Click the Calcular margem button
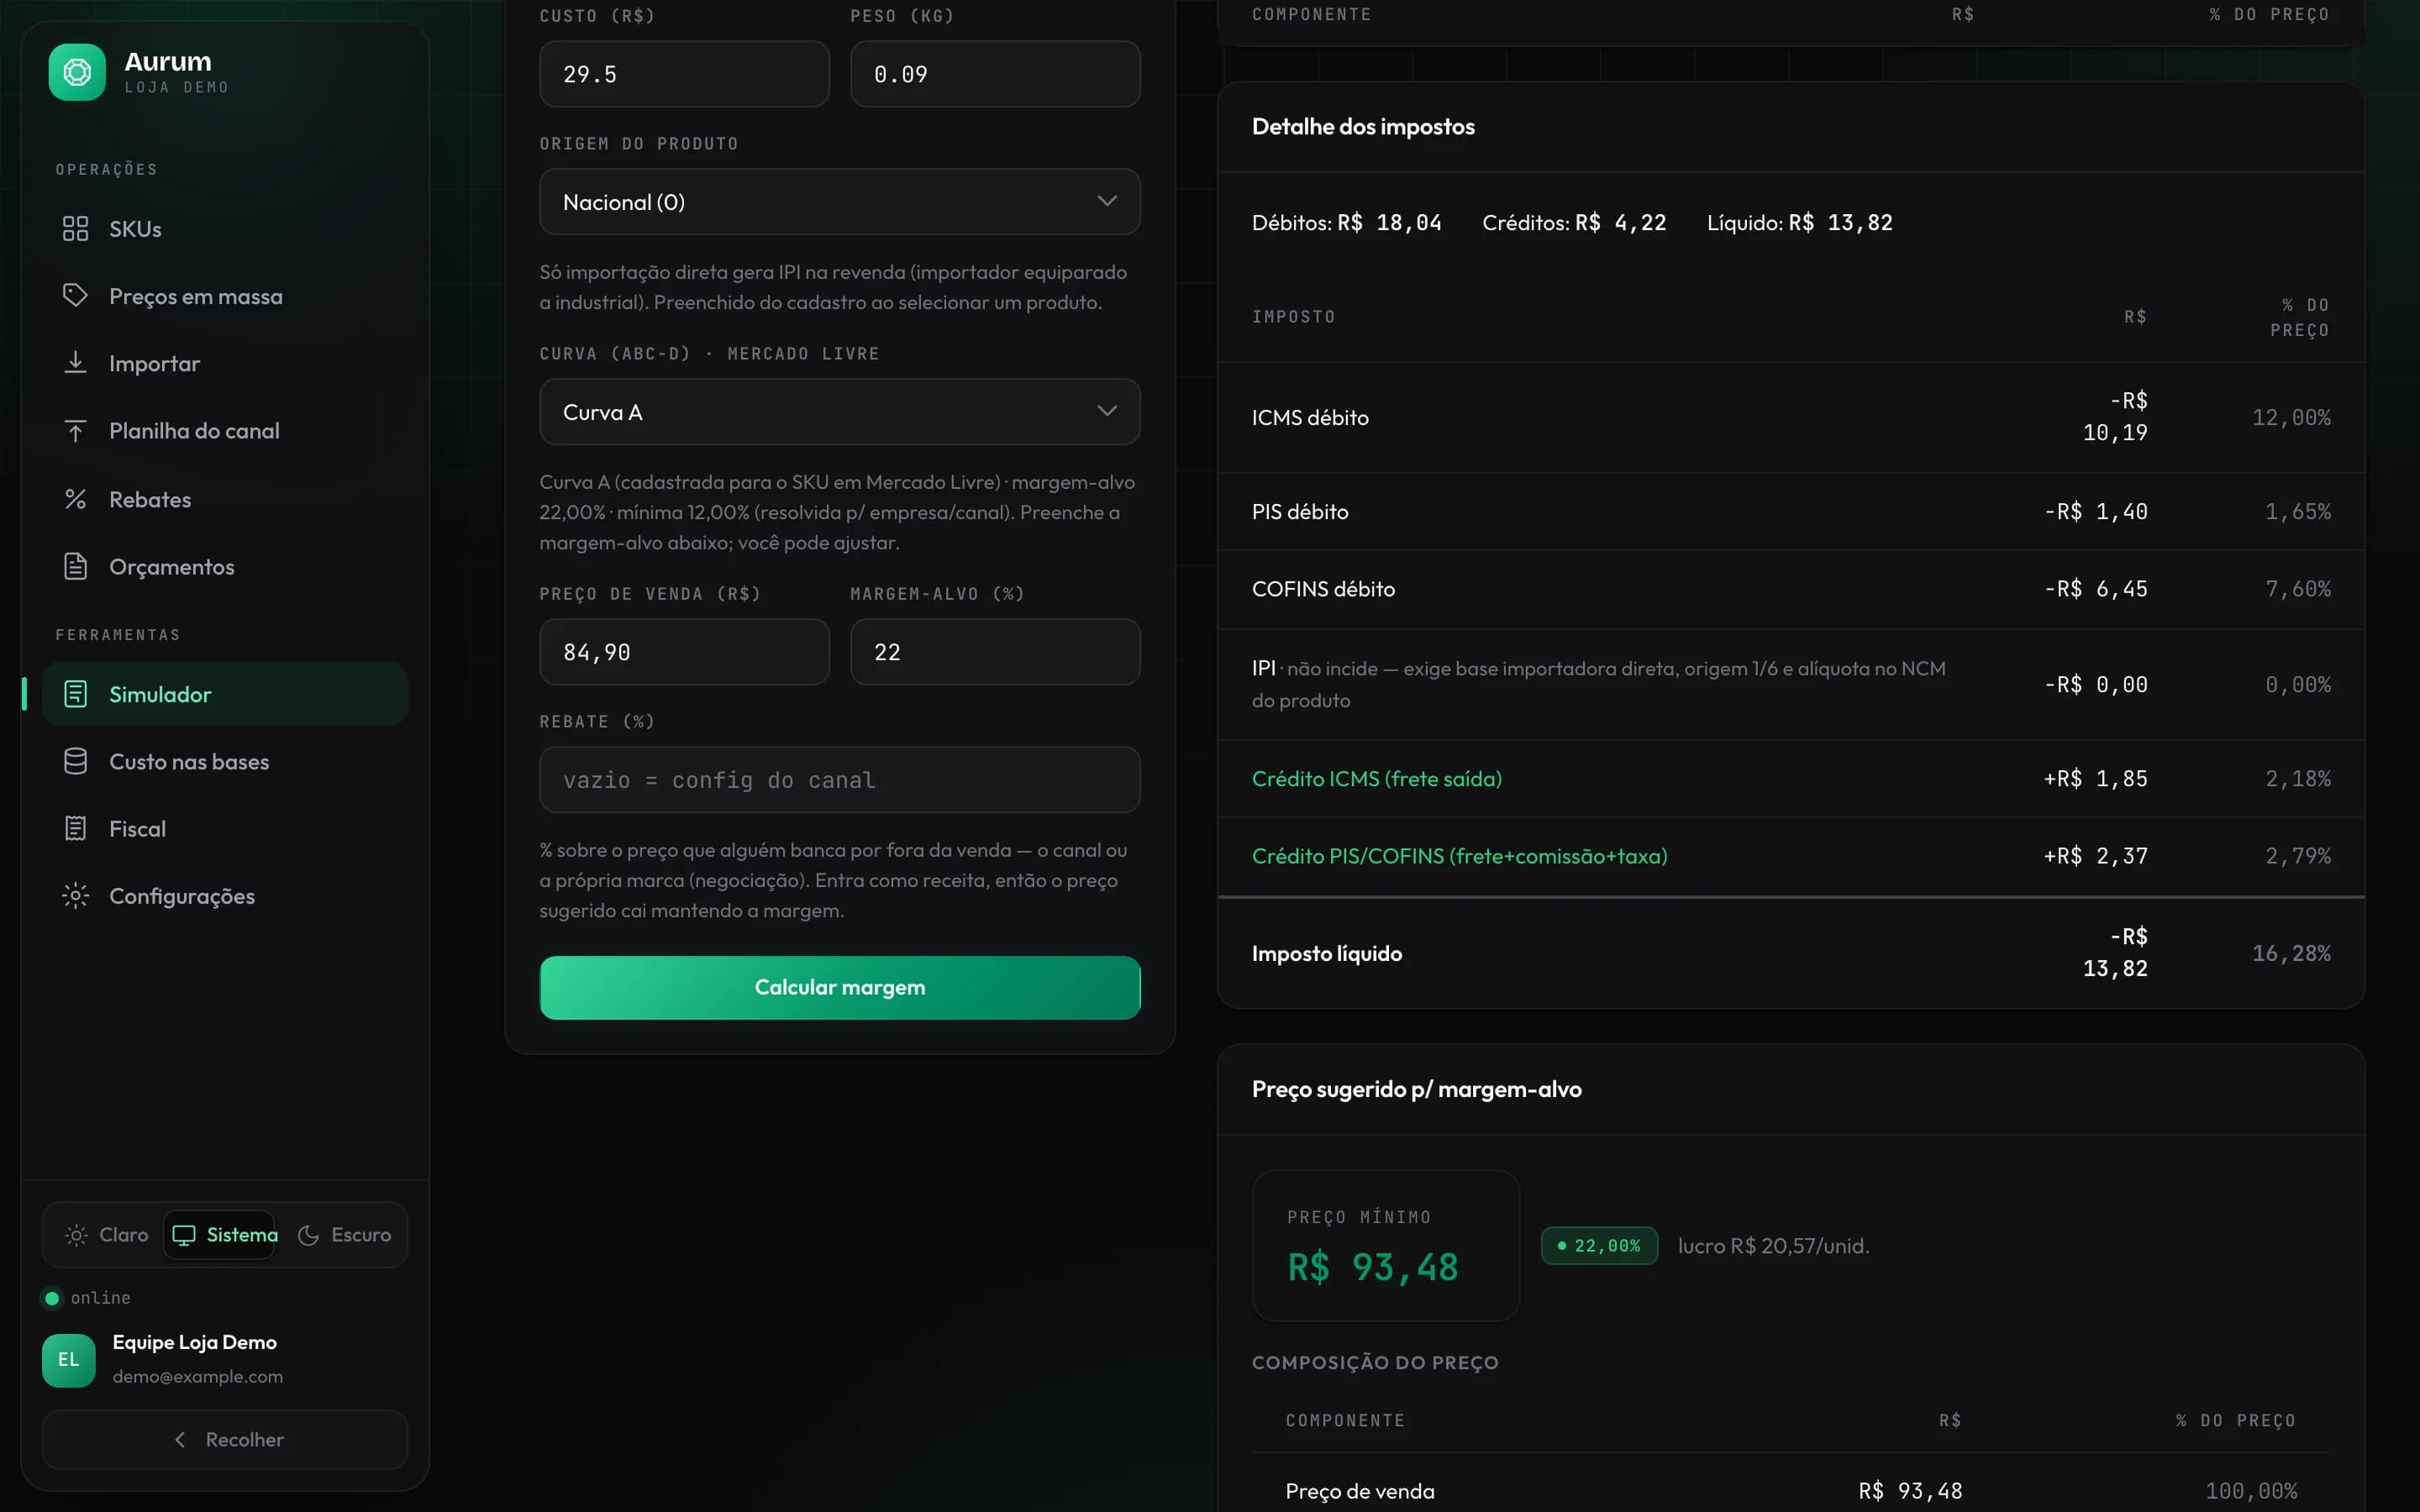2420x1512 pixels. [x=840, y=988]
